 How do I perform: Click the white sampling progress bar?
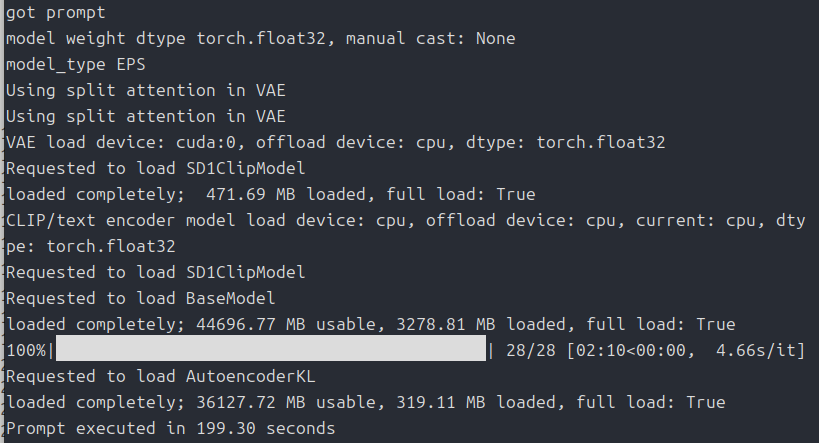[270, 350]
